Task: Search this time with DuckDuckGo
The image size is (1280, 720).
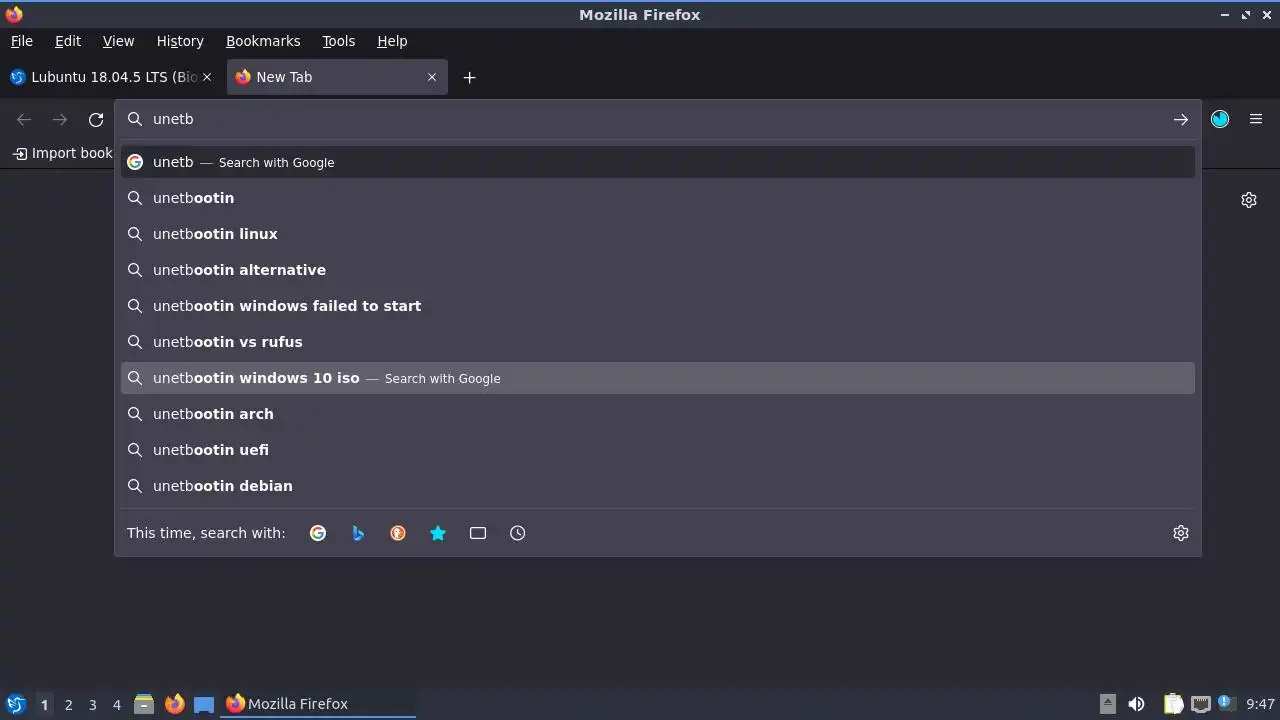Action: [398, 533]
